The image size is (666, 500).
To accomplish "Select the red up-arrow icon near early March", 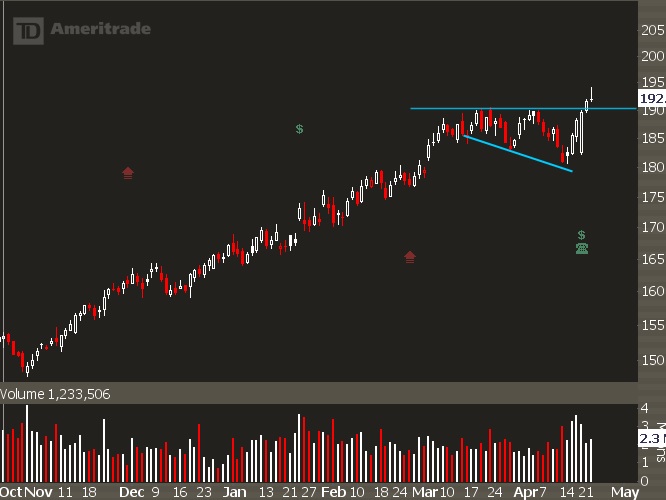I will pyautogui.click(x=409, y=257).
